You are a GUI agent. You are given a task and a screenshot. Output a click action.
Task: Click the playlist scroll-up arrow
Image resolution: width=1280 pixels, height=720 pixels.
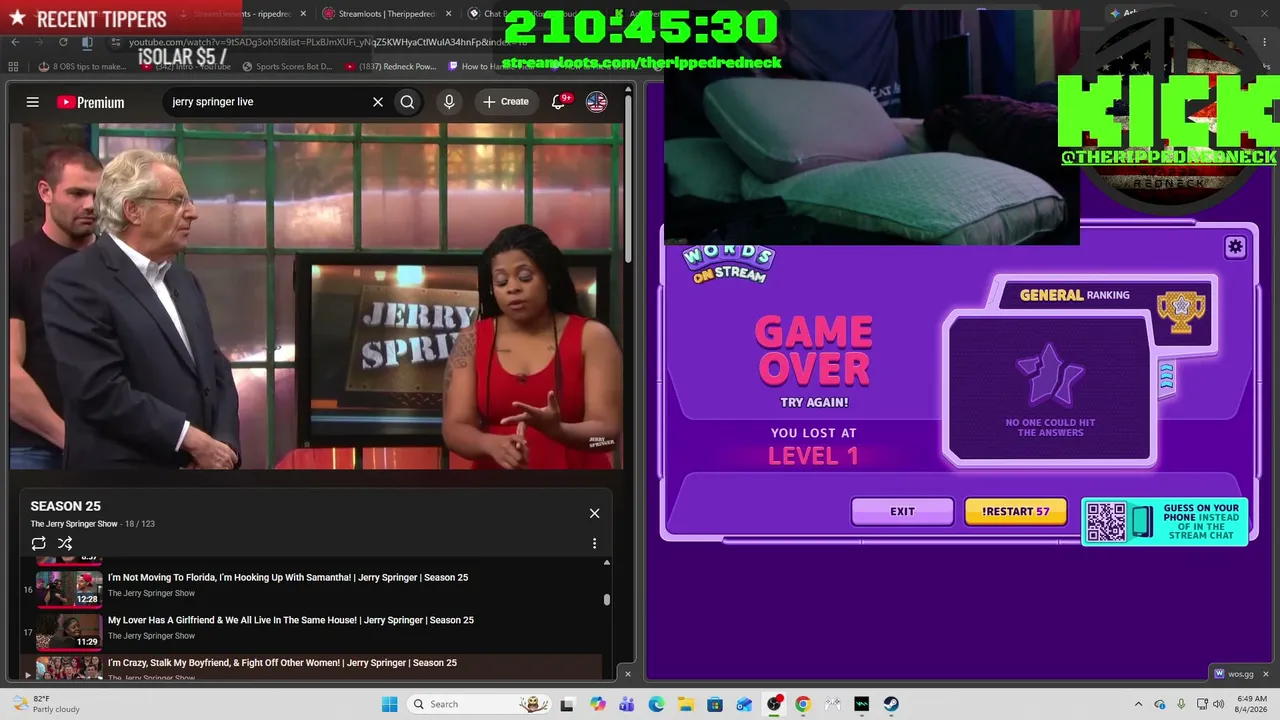click(x=606, y=563)
